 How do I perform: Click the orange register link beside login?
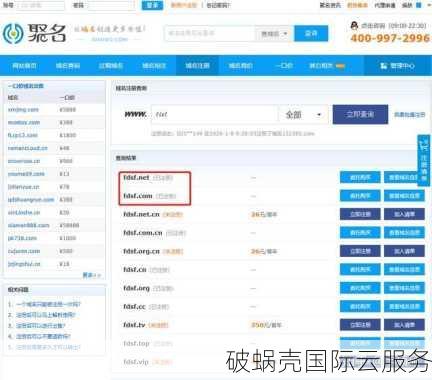click(x=183, y=5)
